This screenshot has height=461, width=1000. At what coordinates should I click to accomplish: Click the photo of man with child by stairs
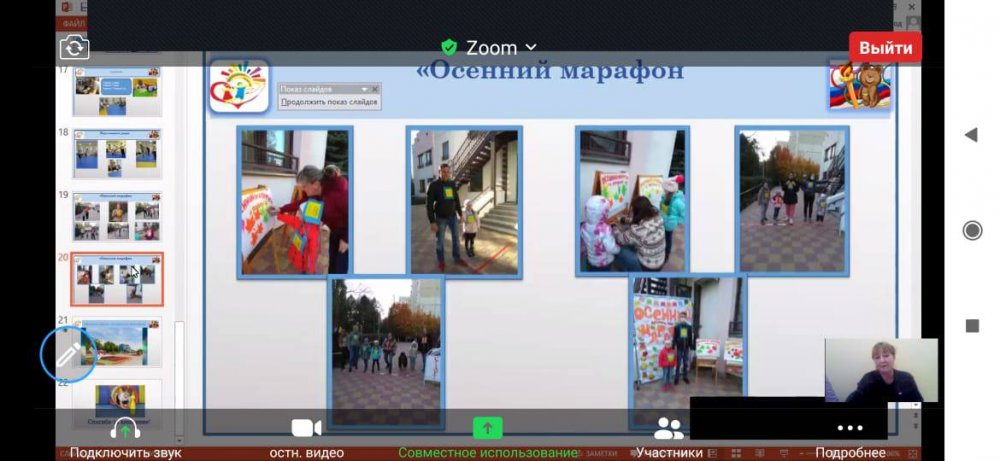[464, 202]
